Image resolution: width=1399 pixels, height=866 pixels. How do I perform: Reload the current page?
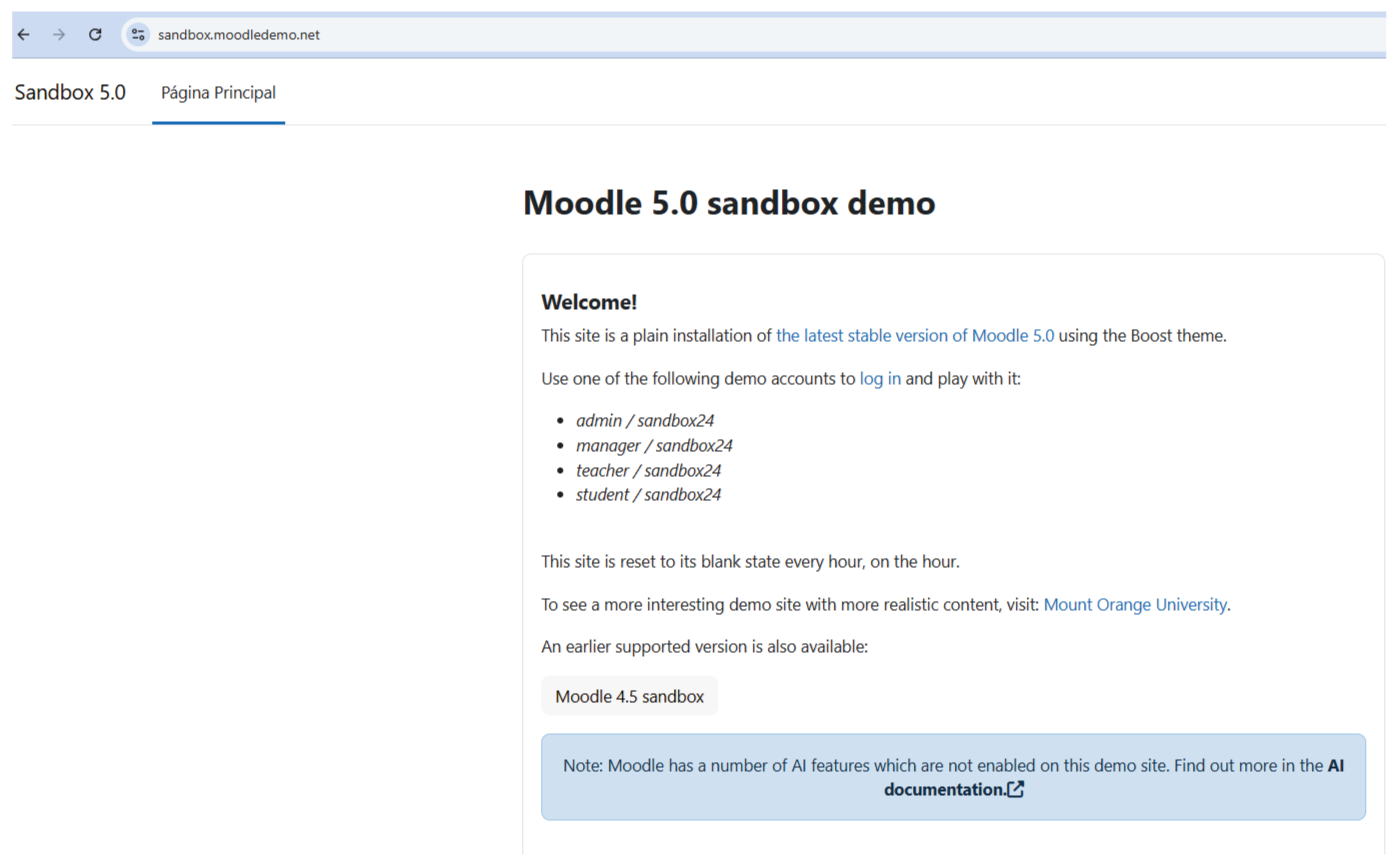95,35
